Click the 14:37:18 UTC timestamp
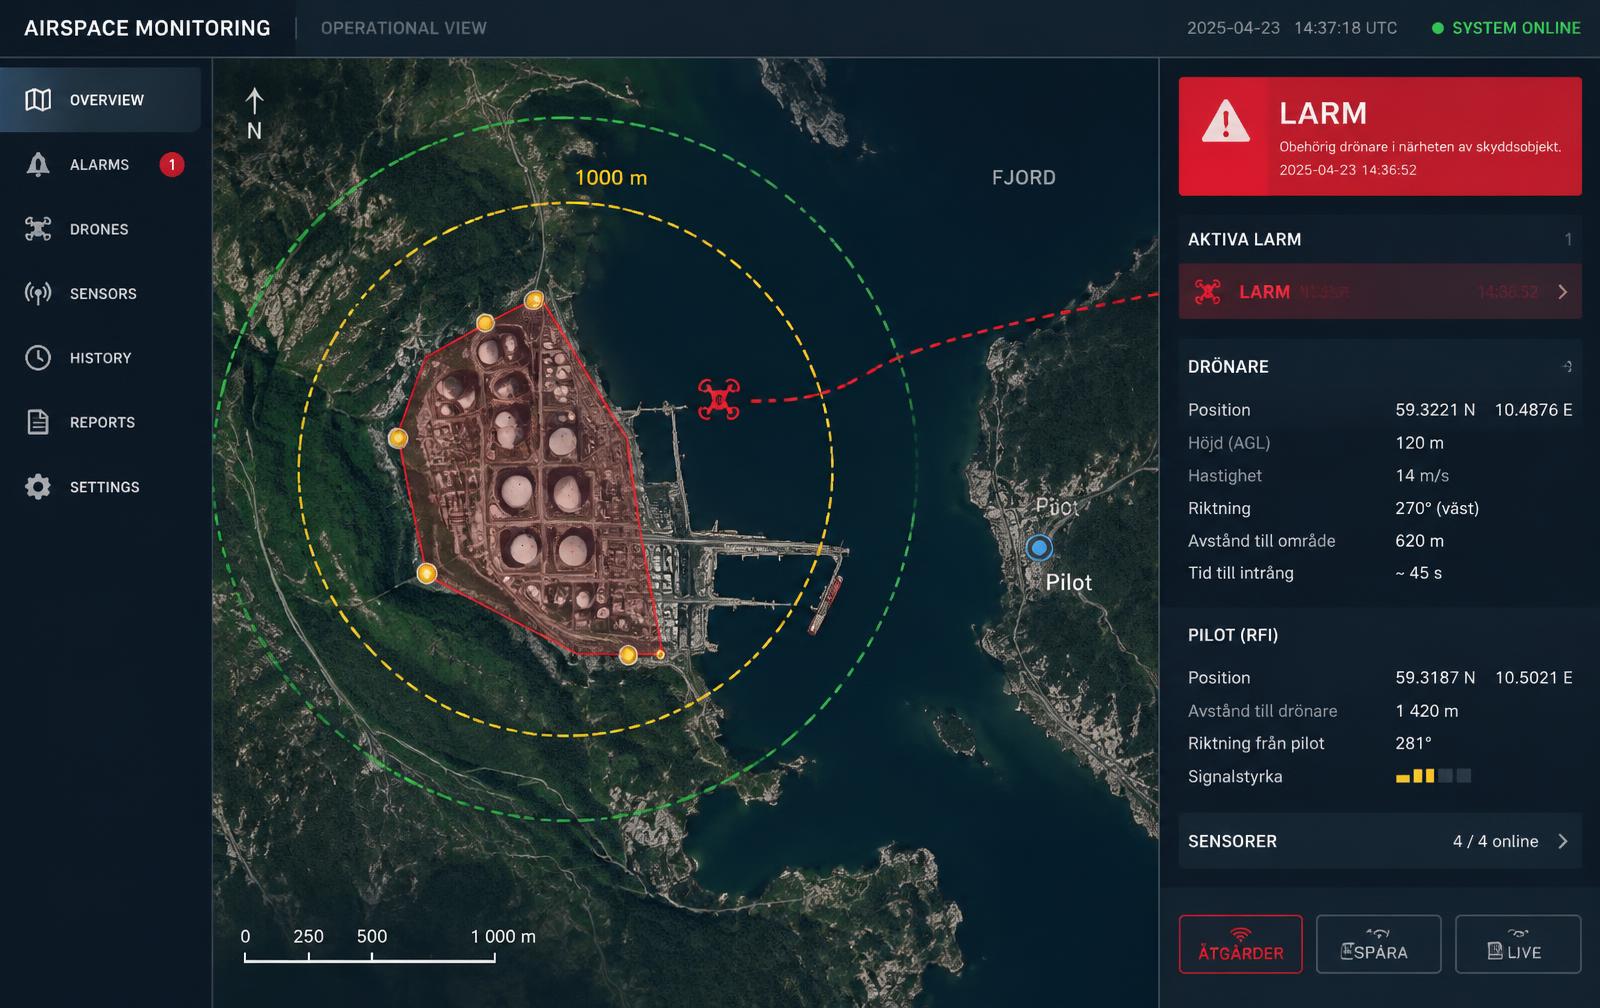This screenshot has height=1008, width=1600. [x=1346, y=28]
